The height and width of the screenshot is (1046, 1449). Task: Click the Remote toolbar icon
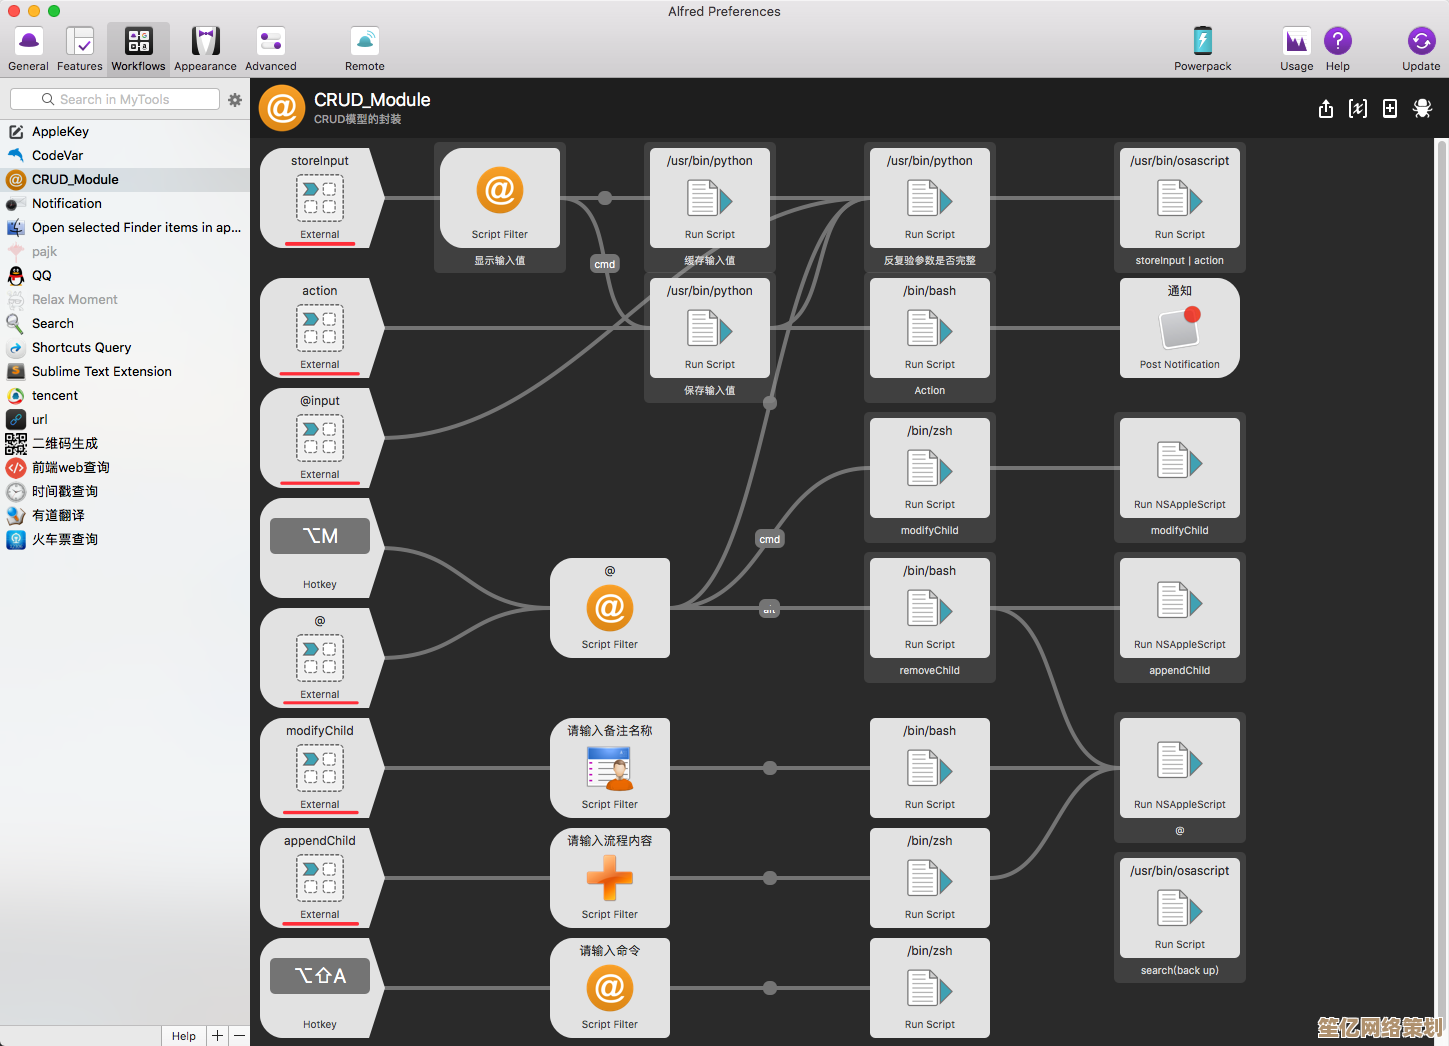tap(364, 49)
